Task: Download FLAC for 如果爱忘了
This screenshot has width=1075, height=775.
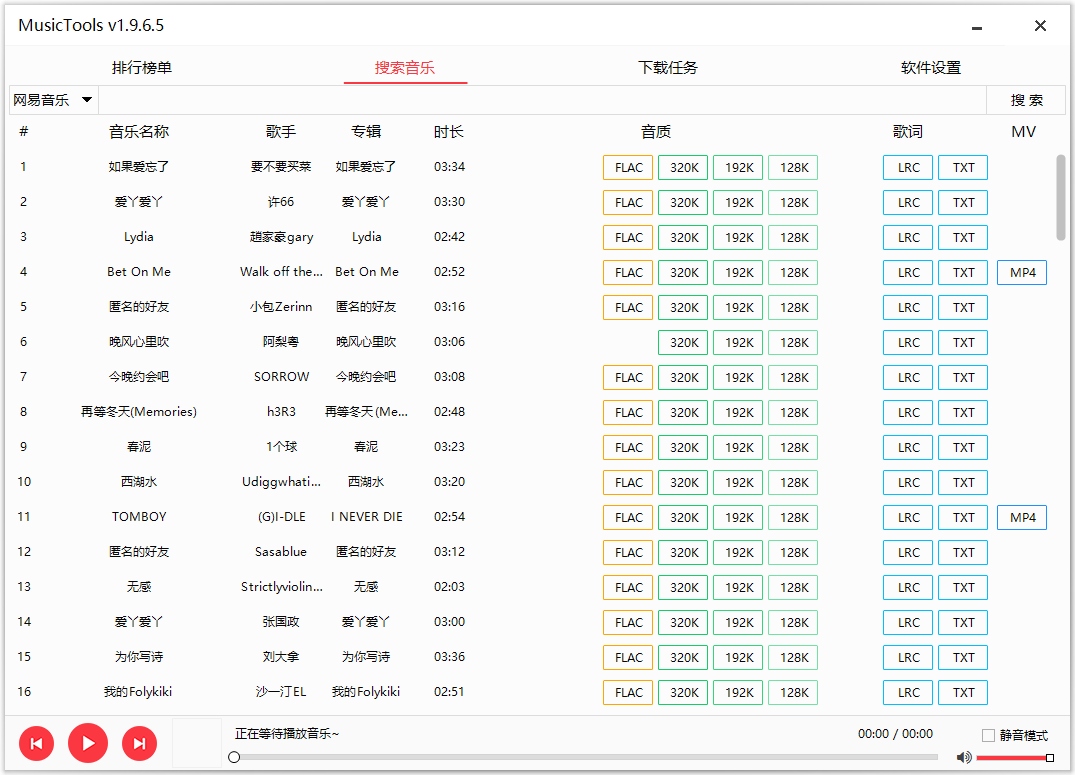Action: tap(627, 167)
